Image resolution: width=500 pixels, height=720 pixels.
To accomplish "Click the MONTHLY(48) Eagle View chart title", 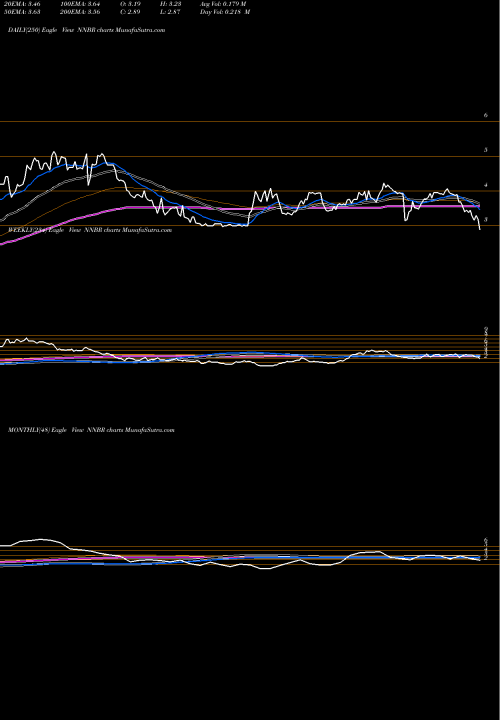I will pyautogui.click(x=91, y=430).
